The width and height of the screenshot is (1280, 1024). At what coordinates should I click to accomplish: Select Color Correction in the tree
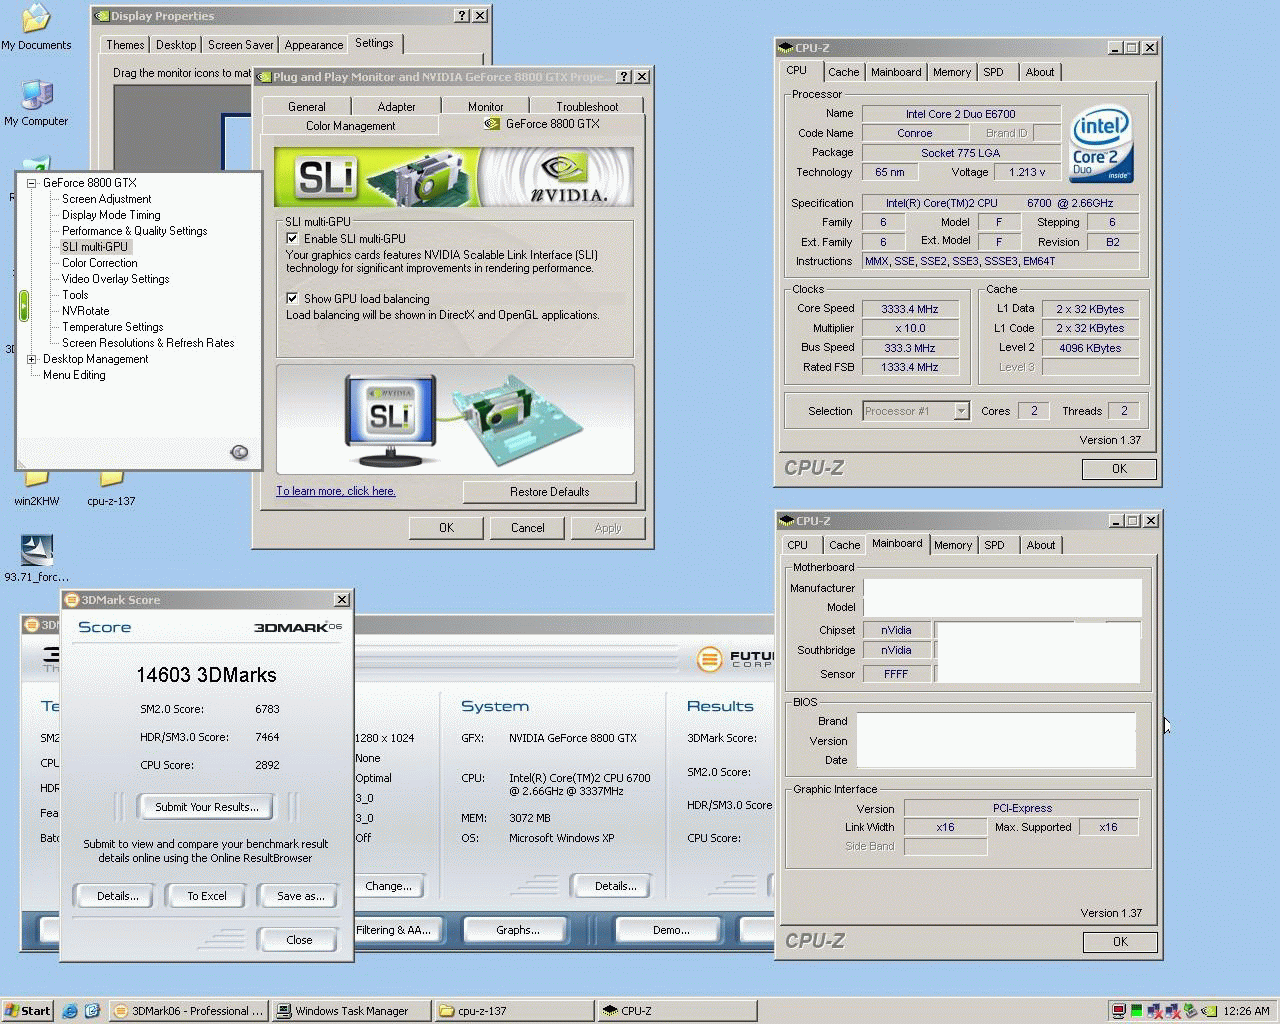click(x=99, y=263)
